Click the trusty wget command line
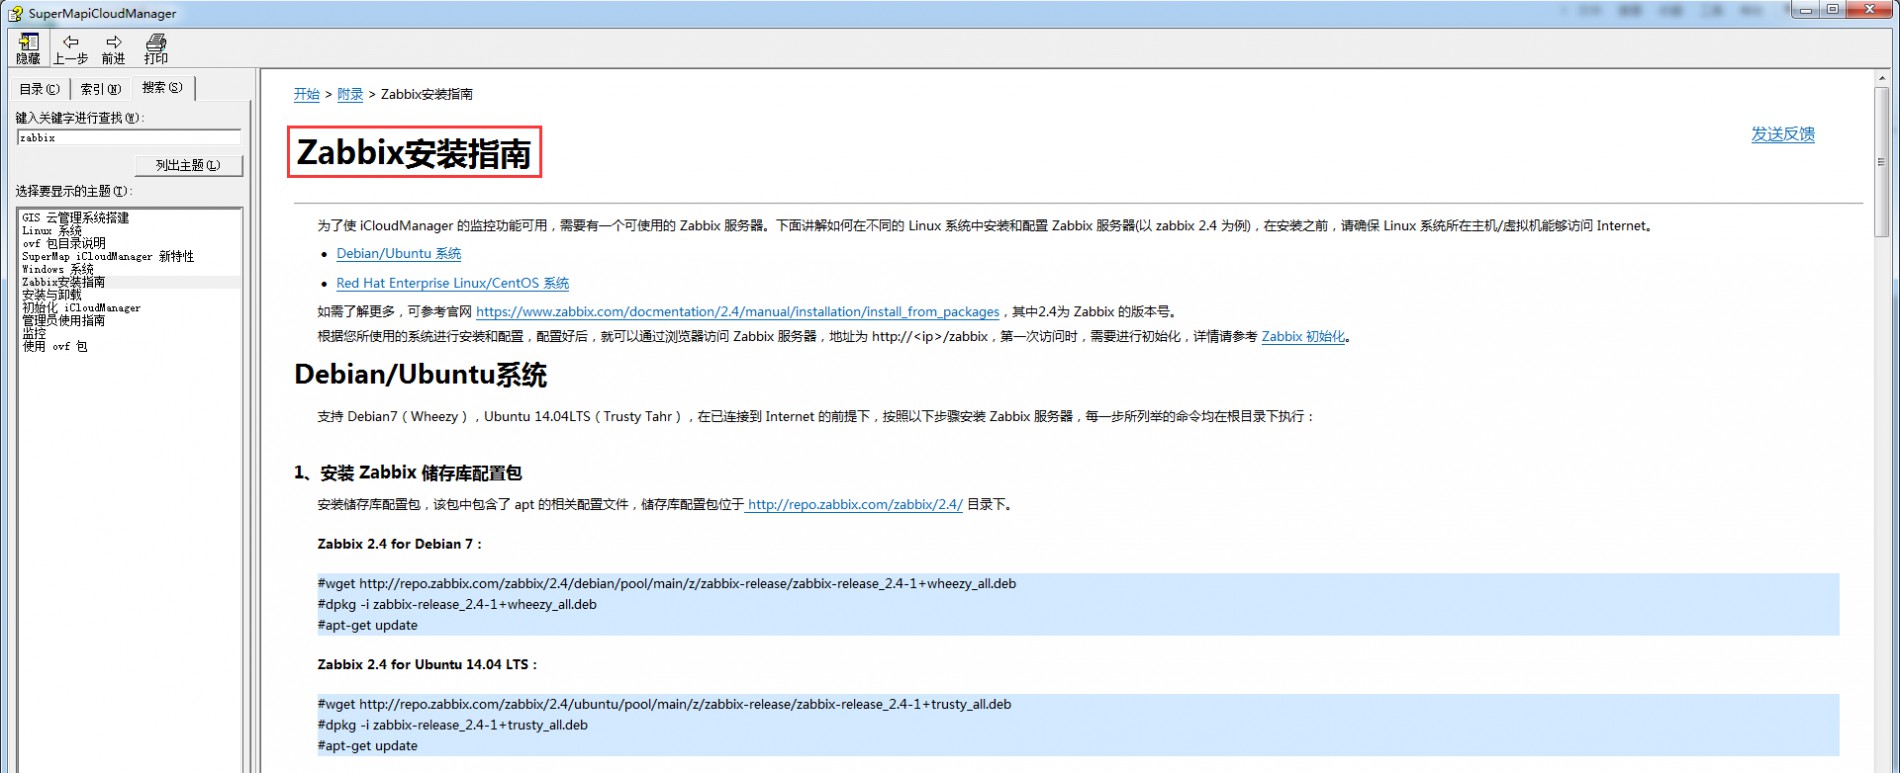 665,705
